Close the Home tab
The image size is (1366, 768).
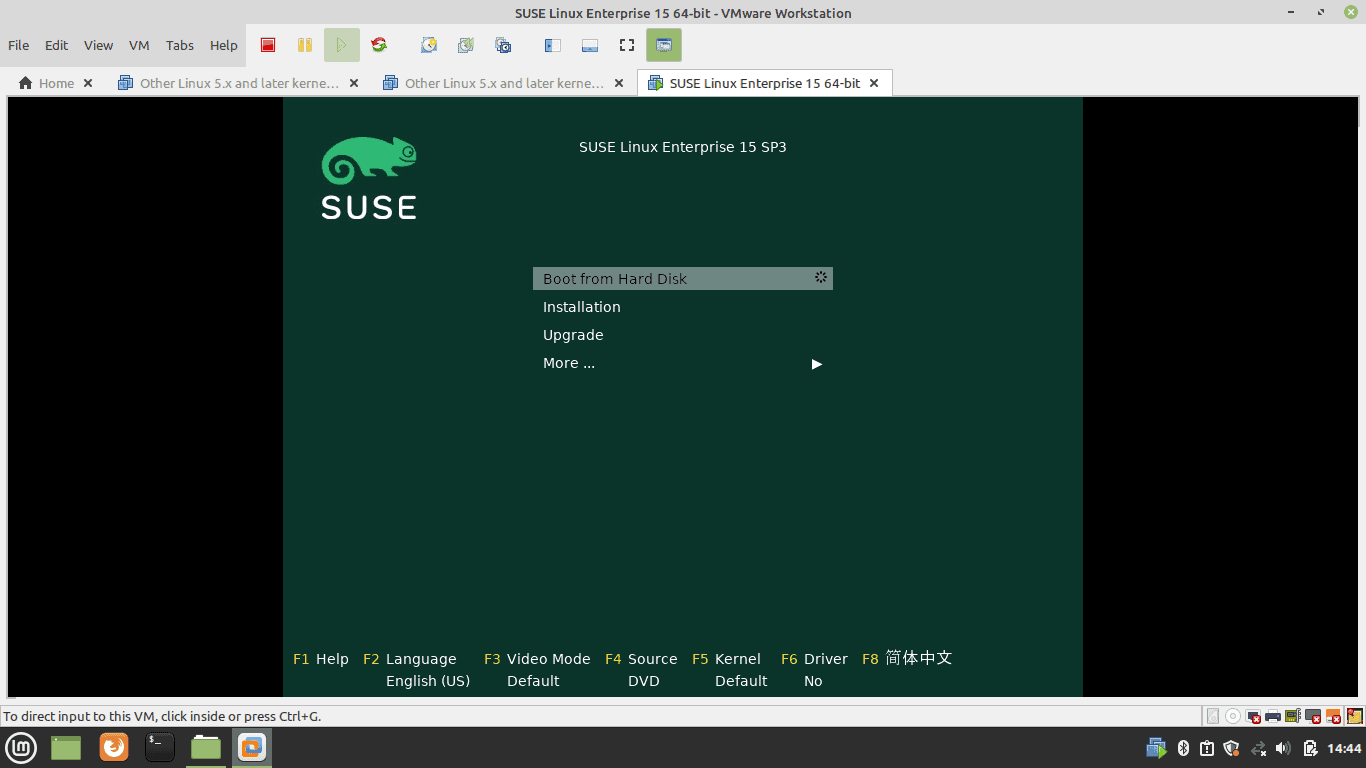pos(88,83)
